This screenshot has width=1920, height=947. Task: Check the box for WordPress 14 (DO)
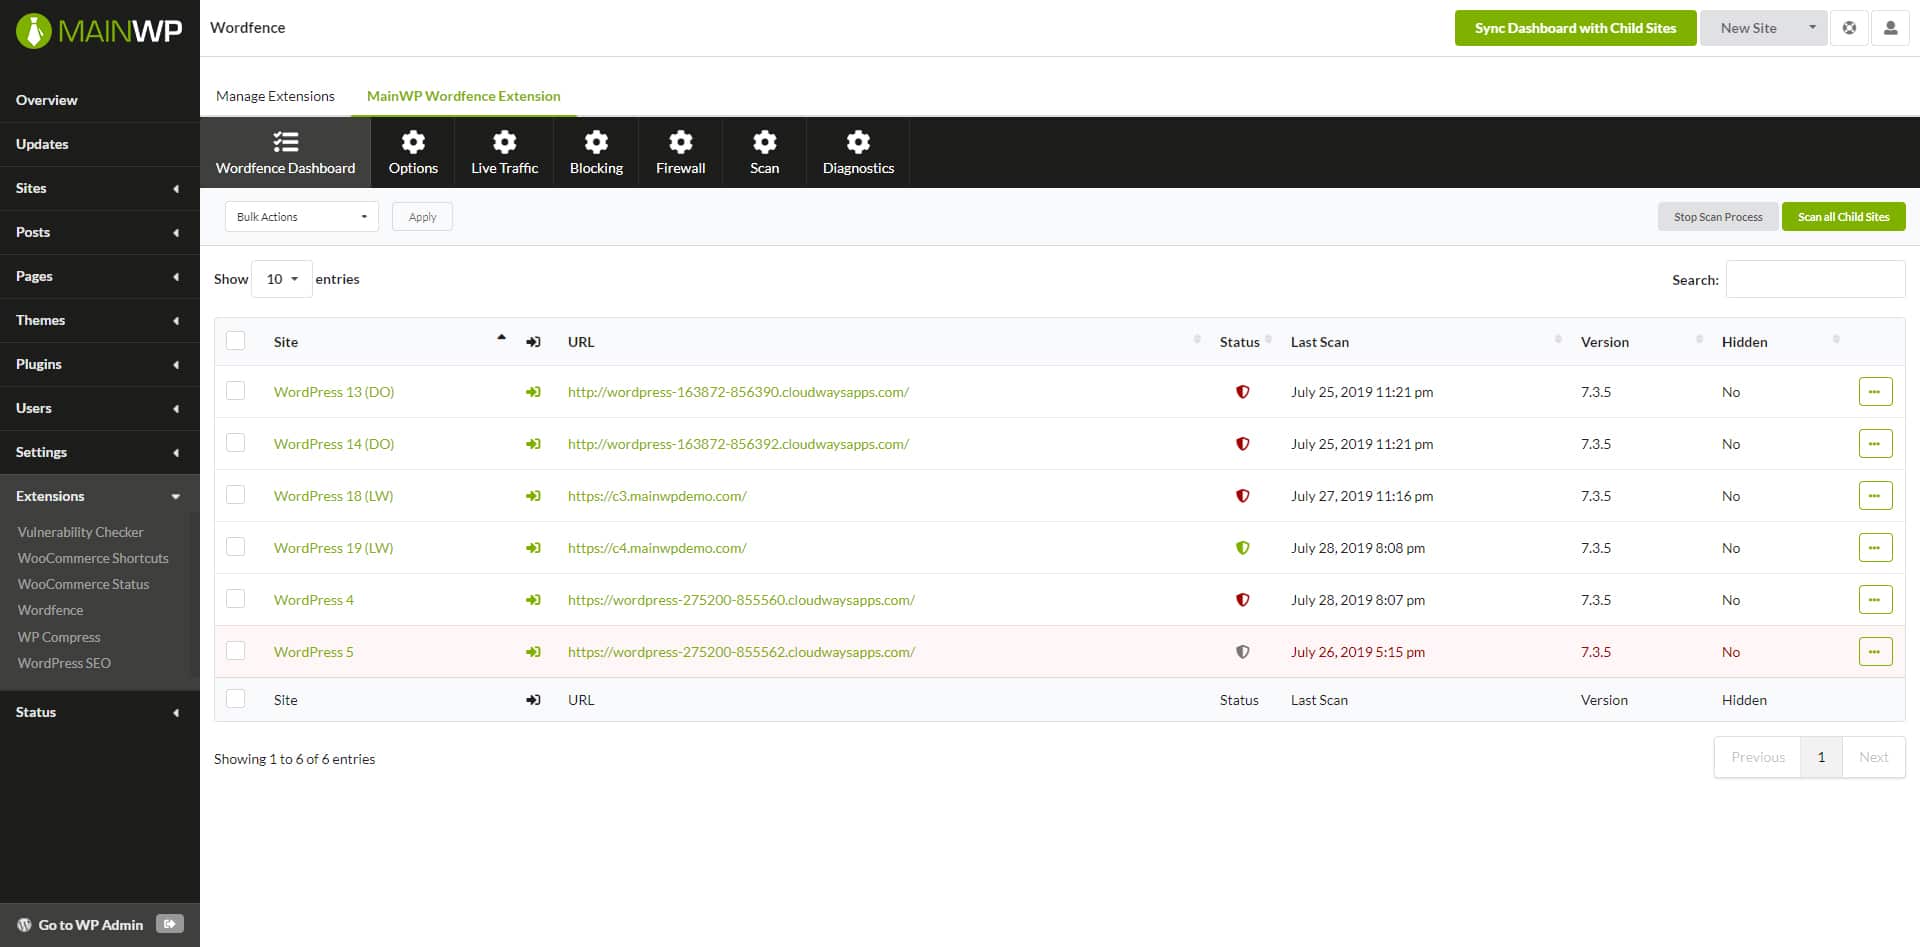point(236,443)
